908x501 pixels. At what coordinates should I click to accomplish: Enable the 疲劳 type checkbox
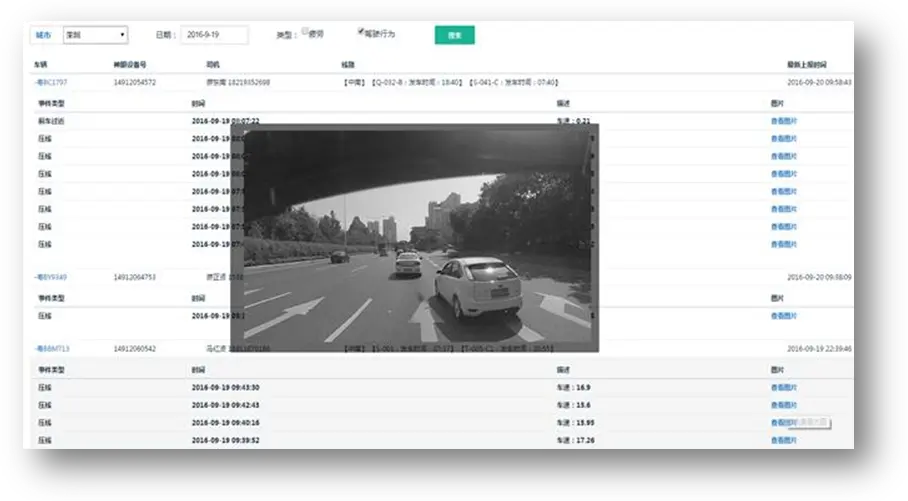point(305,31)
